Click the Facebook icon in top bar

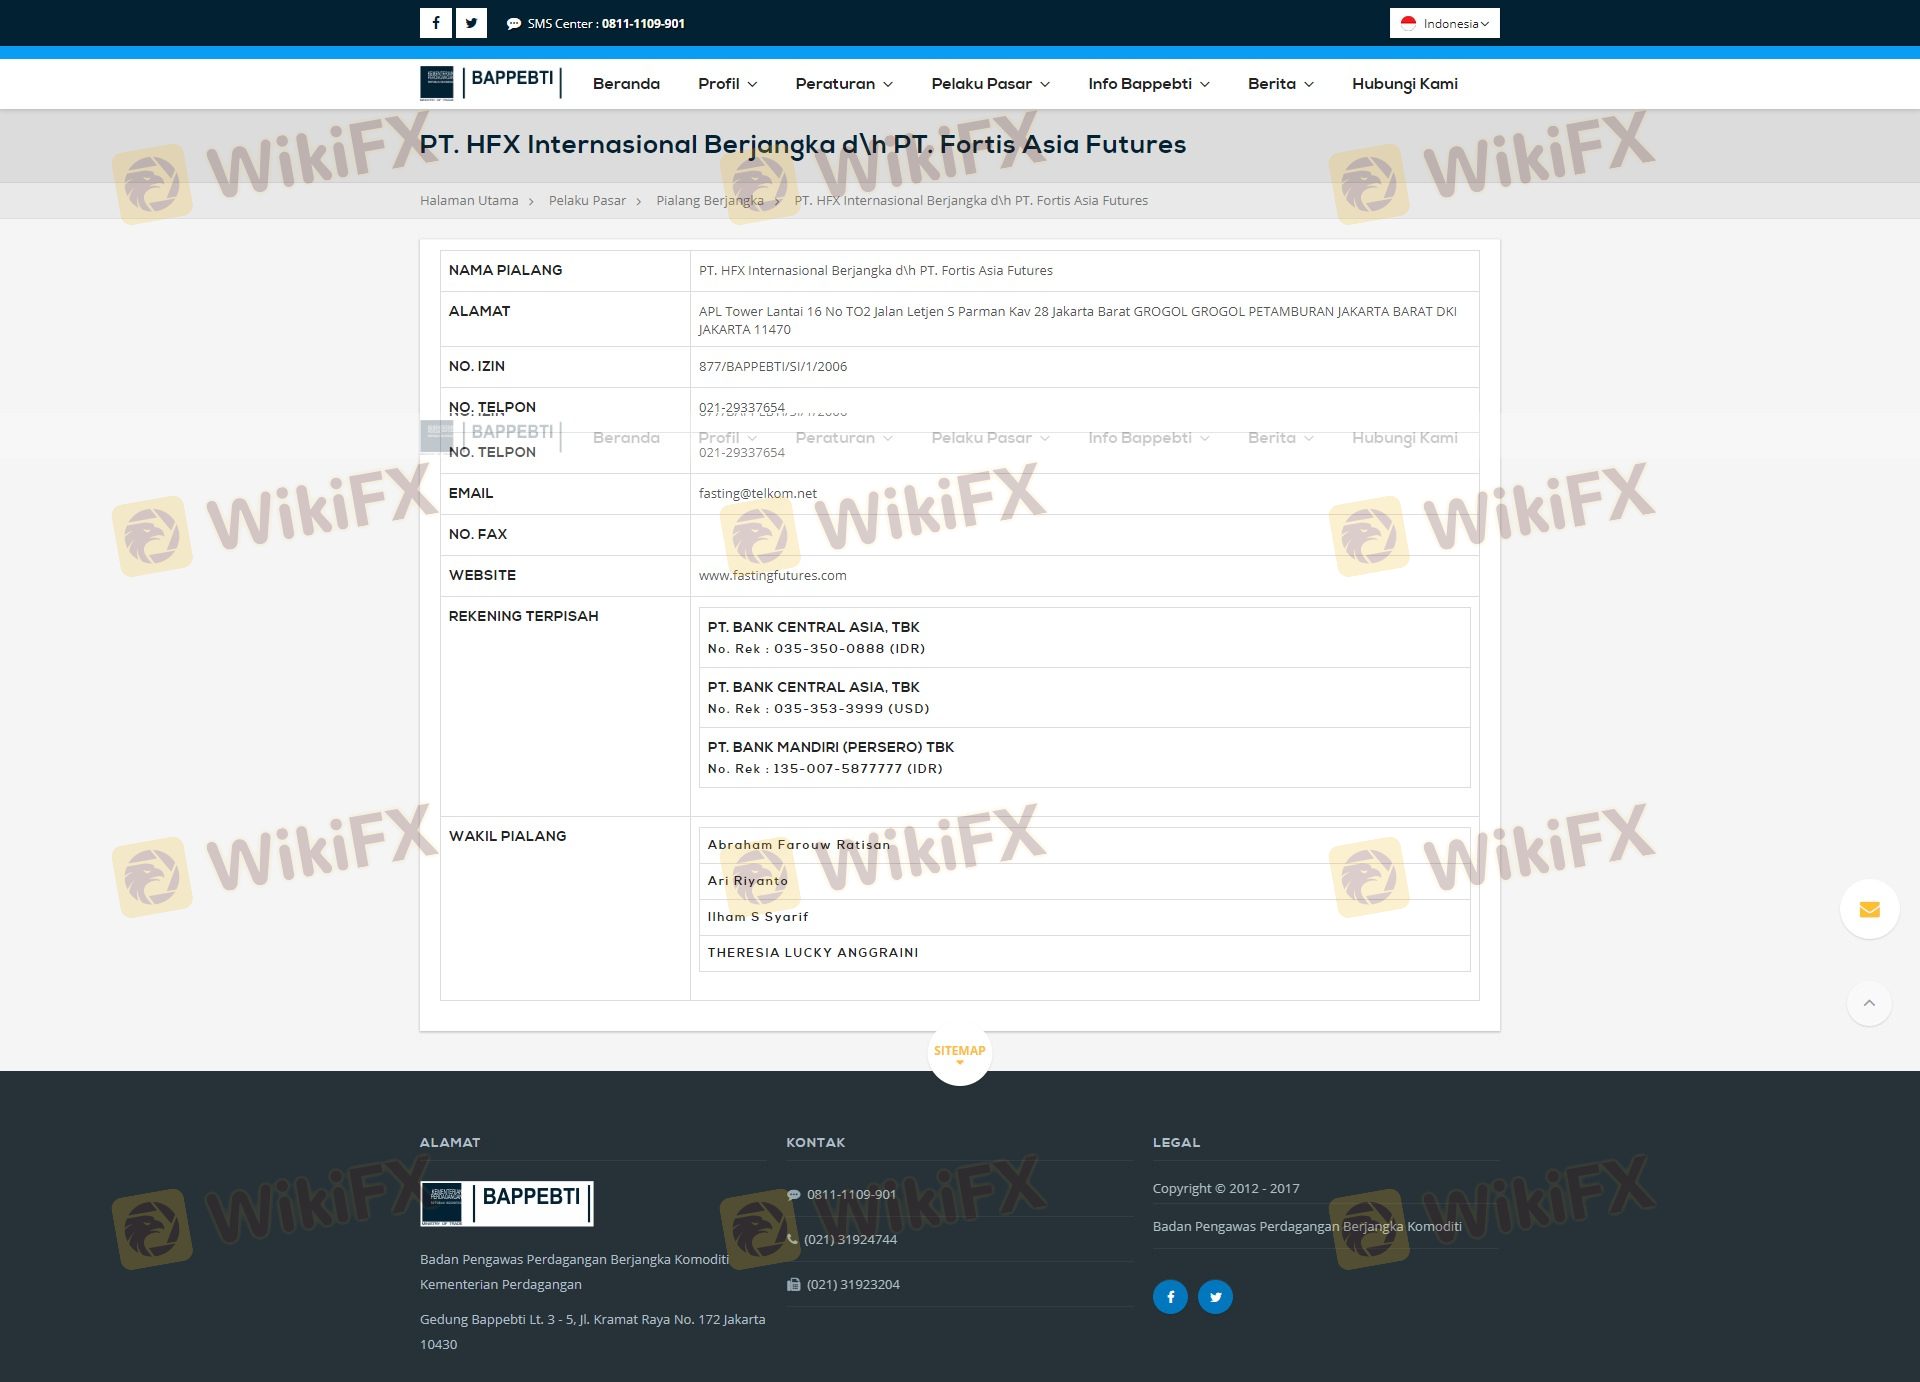click(x=435, y=23)
